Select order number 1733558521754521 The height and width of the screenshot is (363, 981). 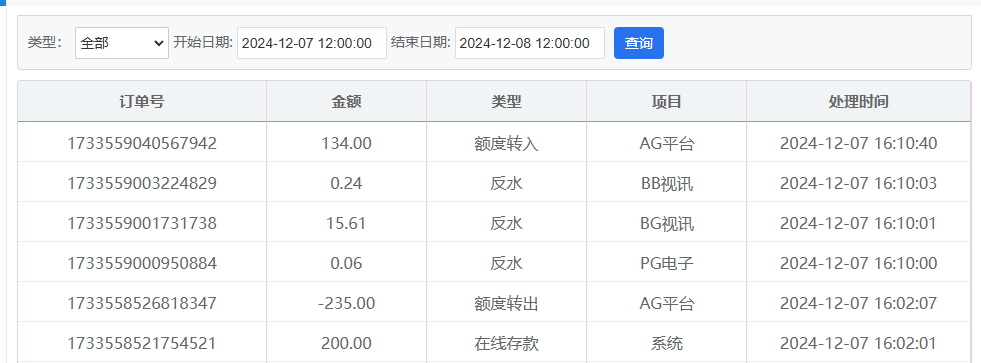[142, 344]
